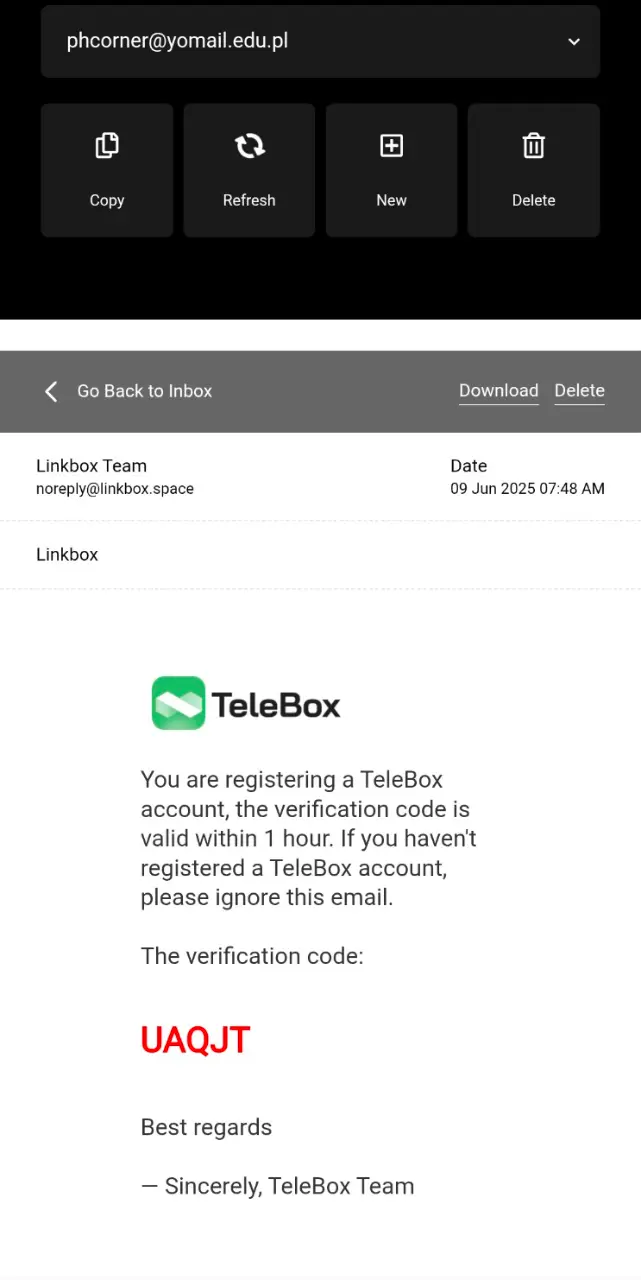Click the 09 Jun 2025 date text

click(527, 489)
